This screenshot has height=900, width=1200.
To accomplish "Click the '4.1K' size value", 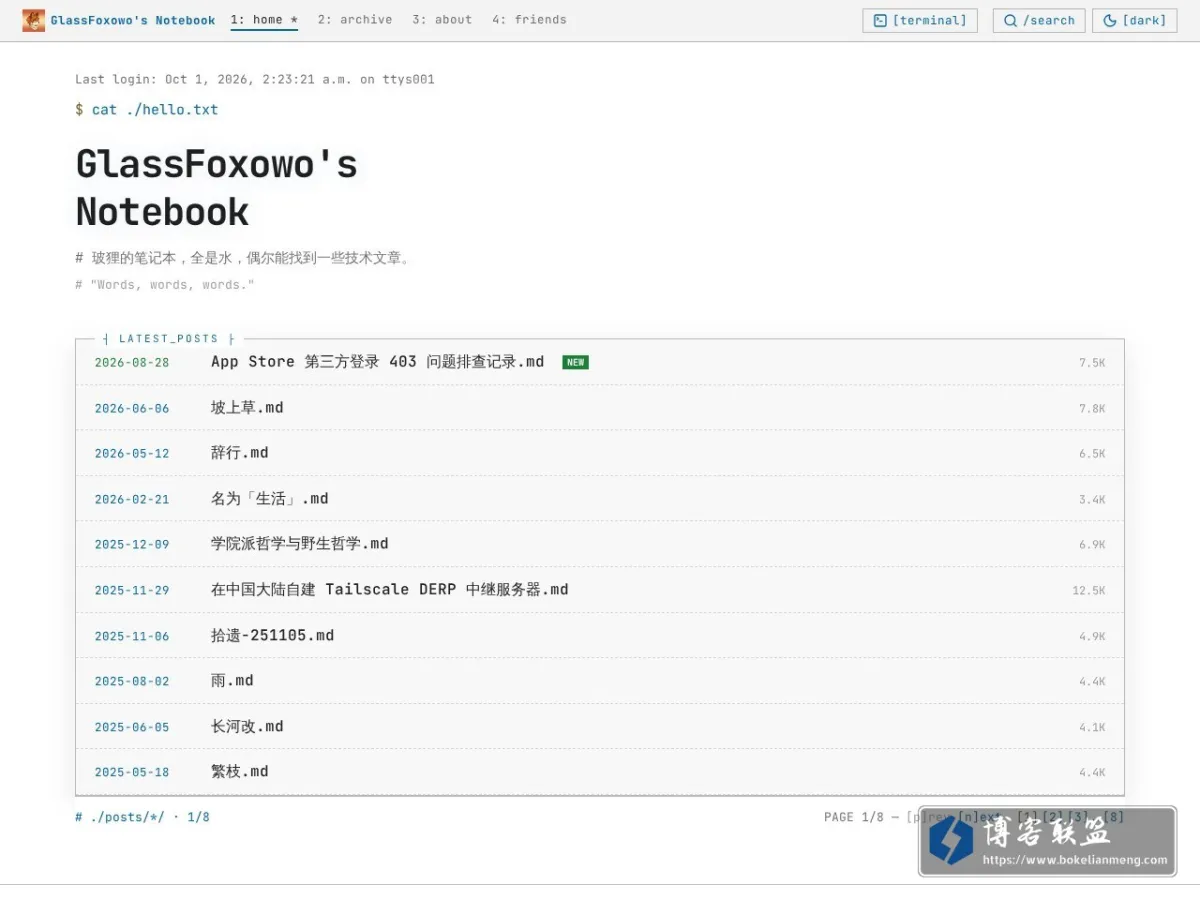I will tap(1092, 727).
